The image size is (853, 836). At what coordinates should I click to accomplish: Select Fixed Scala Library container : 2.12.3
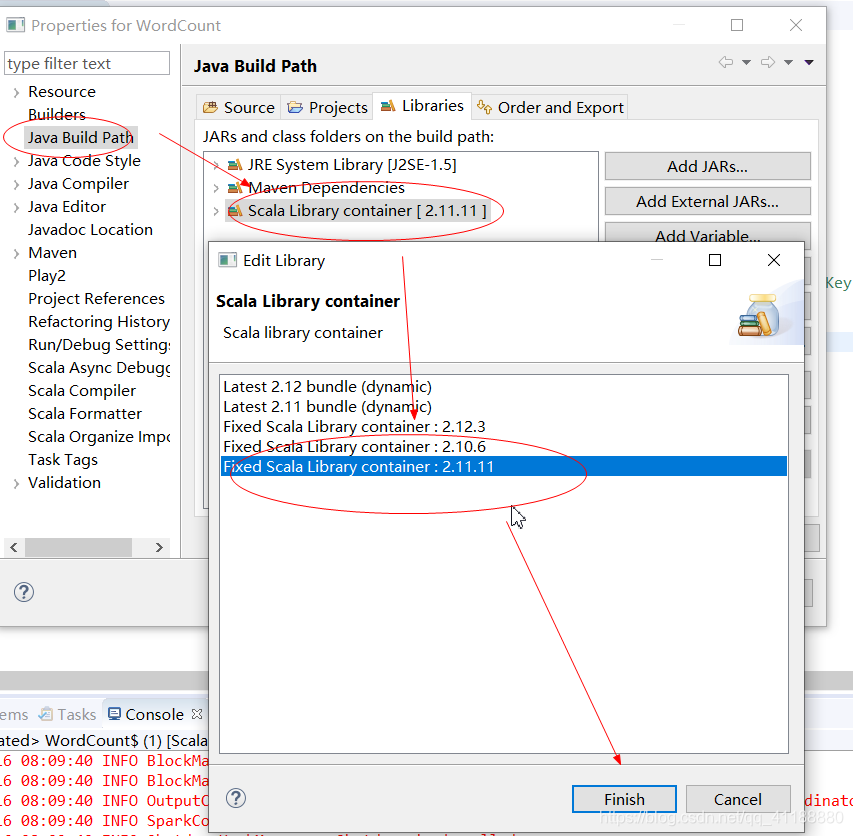point(504,426)
